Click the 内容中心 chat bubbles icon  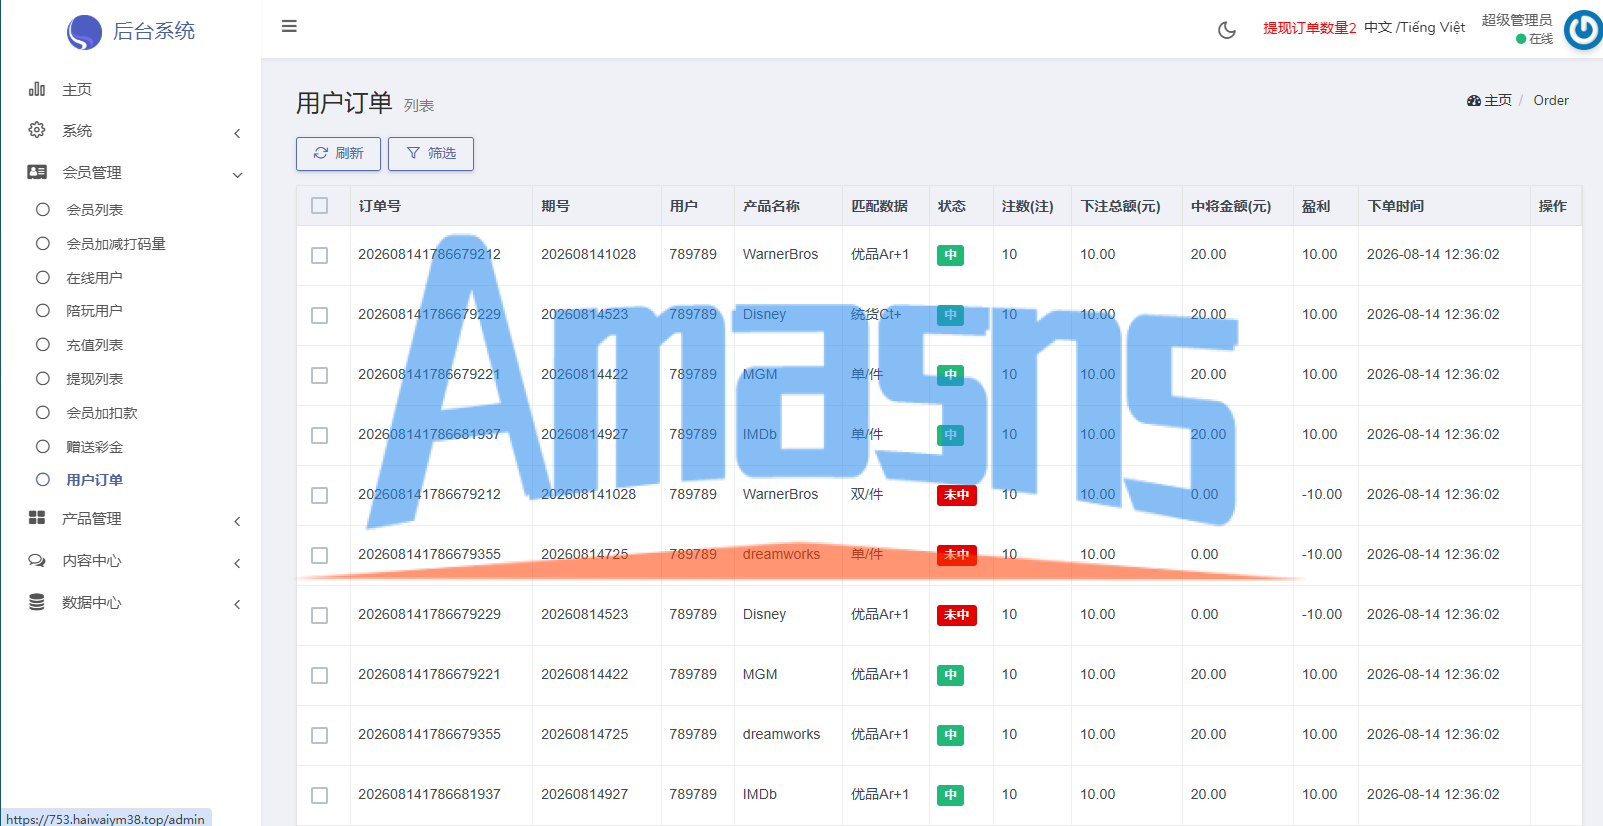pyautogui.click(x=37, y=560)
